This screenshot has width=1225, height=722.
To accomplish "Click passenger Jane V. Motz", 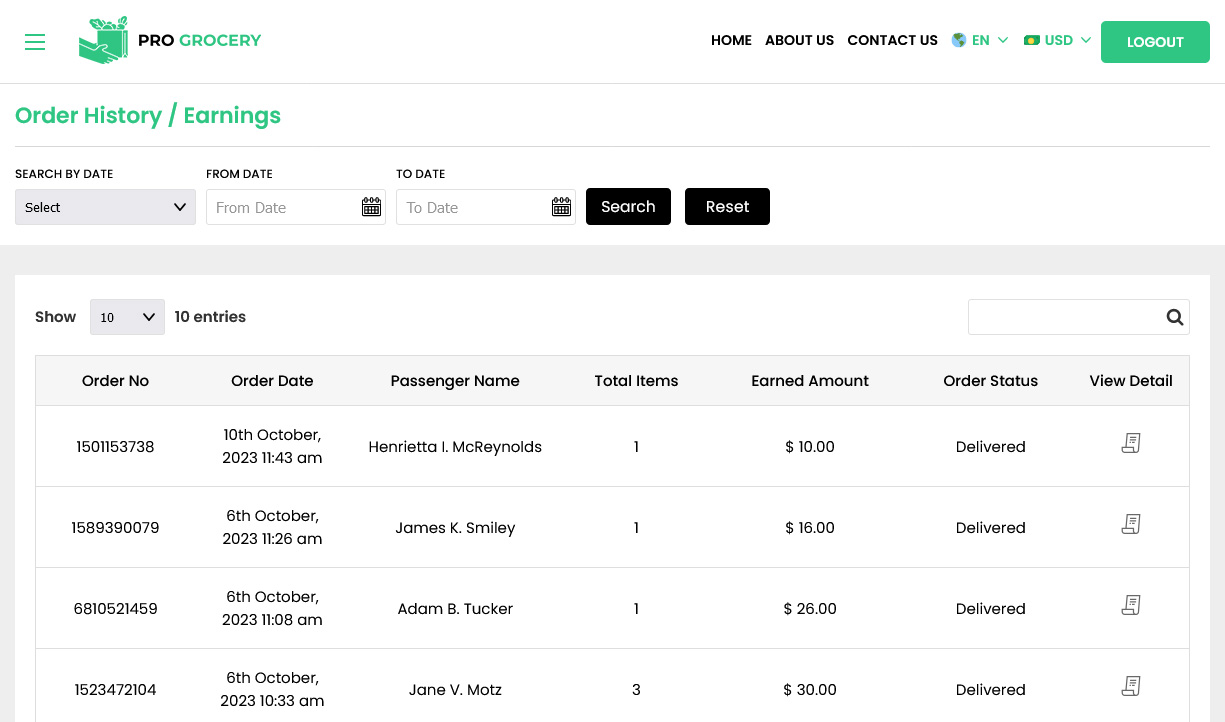I will [x=455, y=690].
